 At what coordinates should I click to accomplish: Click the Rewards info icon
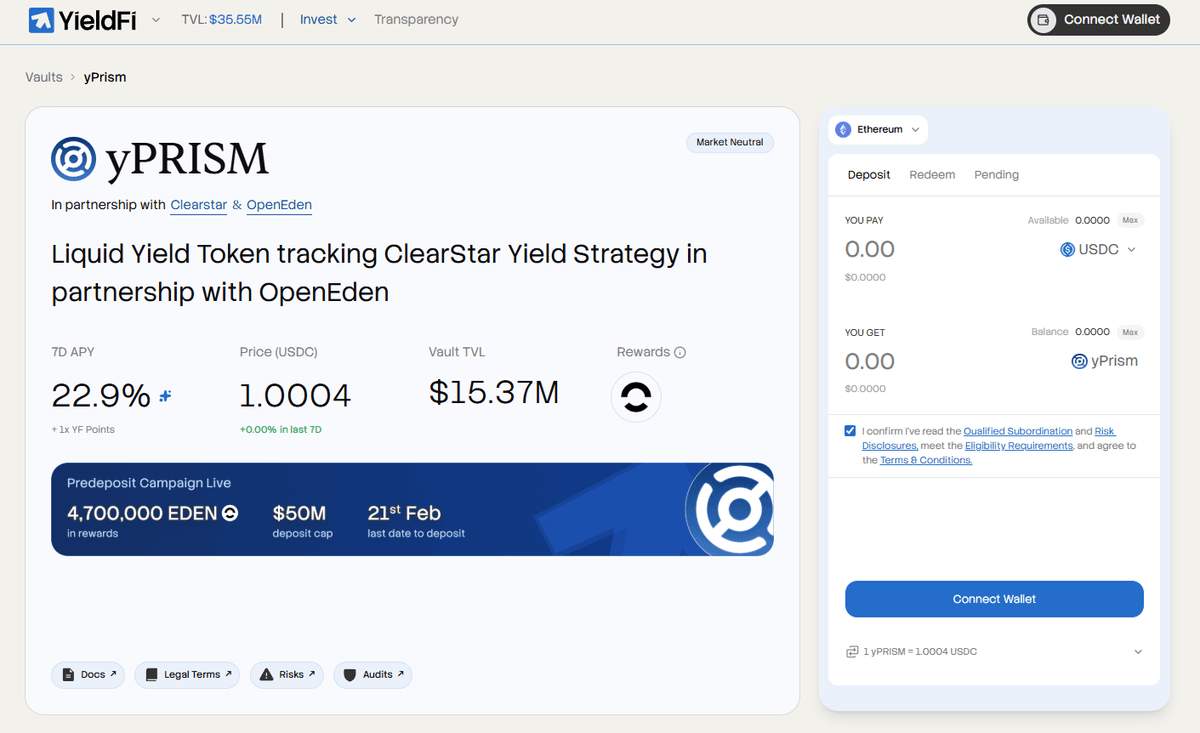click(680, 353)
